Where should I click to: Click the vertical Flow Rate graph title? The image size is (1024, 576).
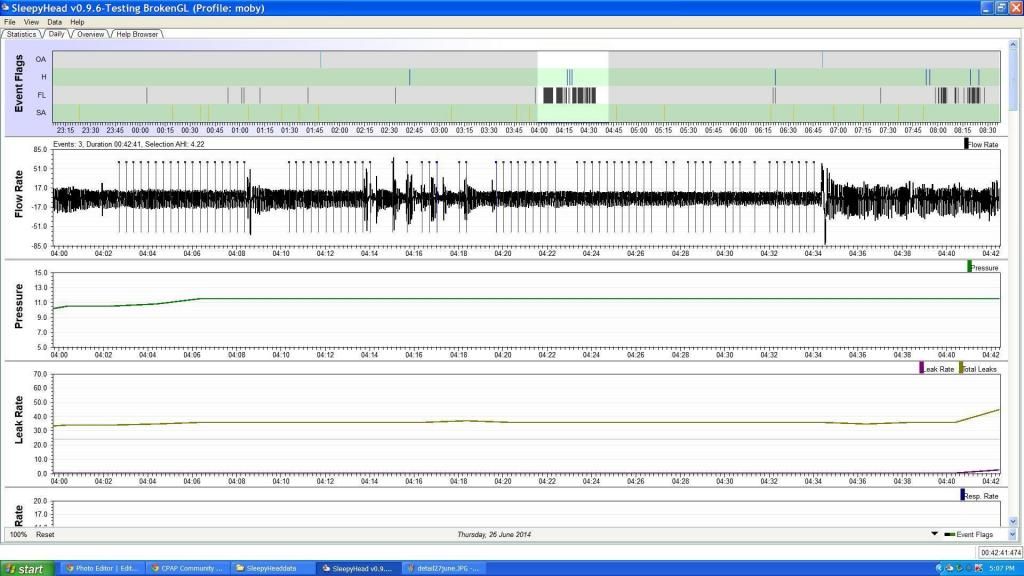19,194
